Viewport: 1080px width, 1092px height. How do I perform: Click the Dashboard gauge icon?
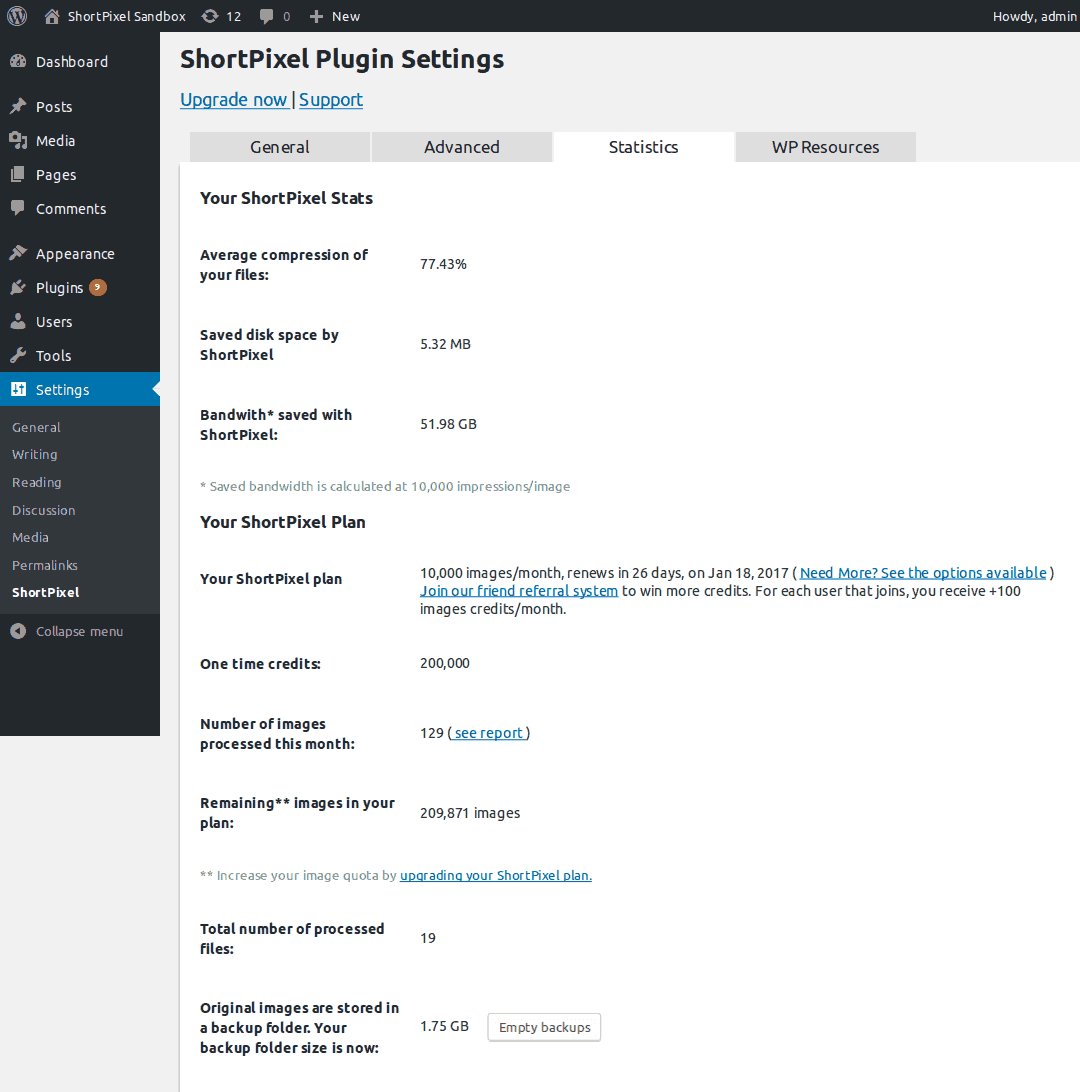[x=18, y=61]
